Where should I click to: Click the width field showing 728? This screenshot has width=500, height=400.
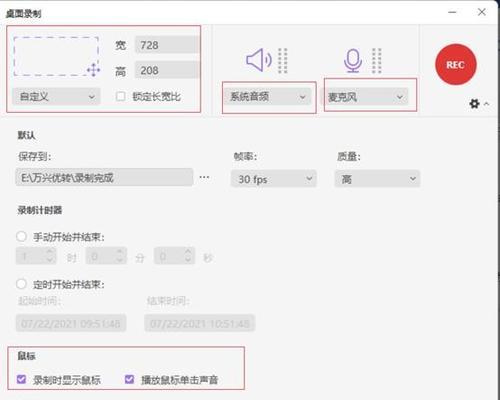pos(167,45)
